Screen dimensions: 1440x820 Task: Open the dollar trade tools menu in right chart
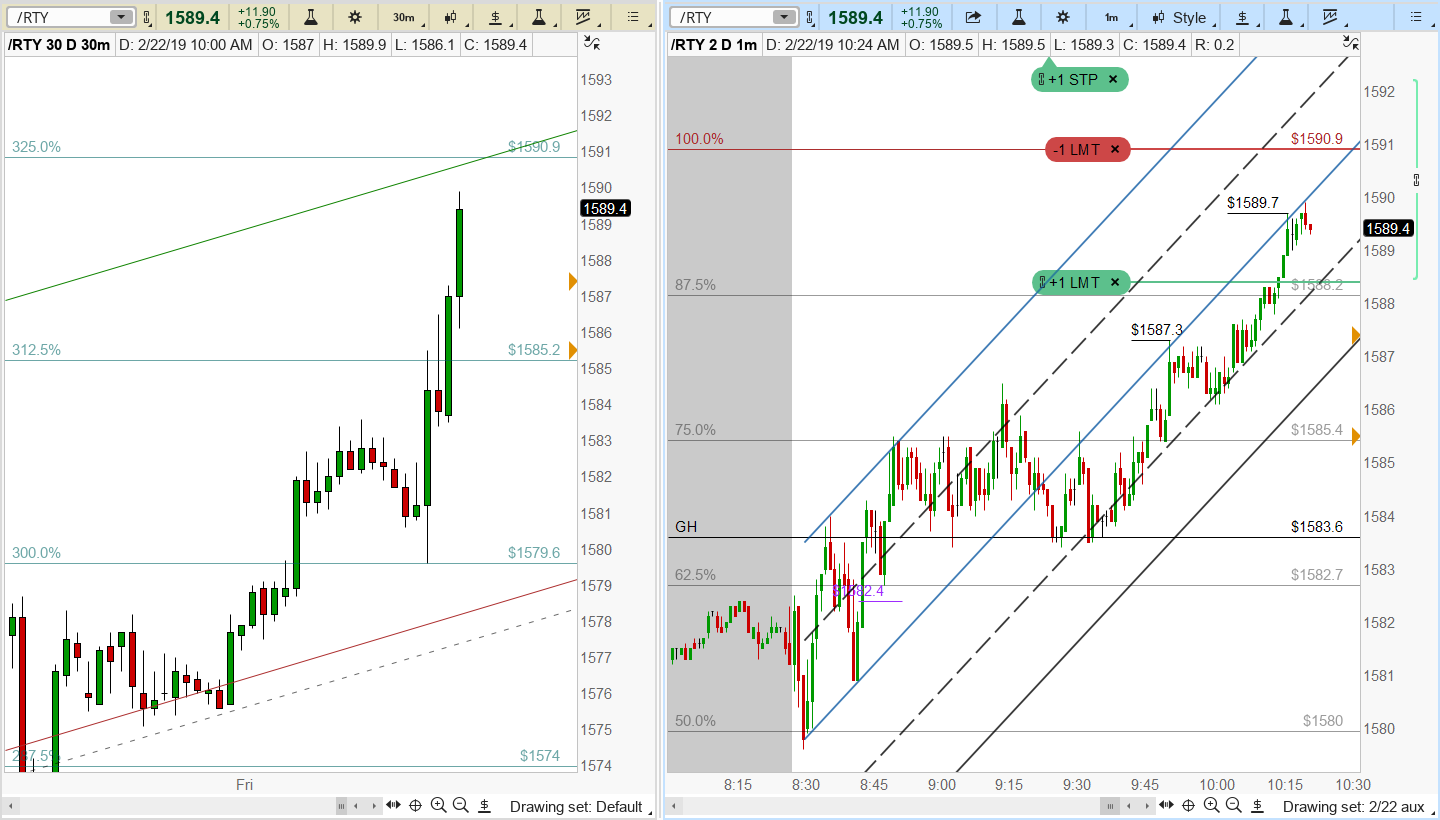pyautogui.click(x=1243, y=17)
